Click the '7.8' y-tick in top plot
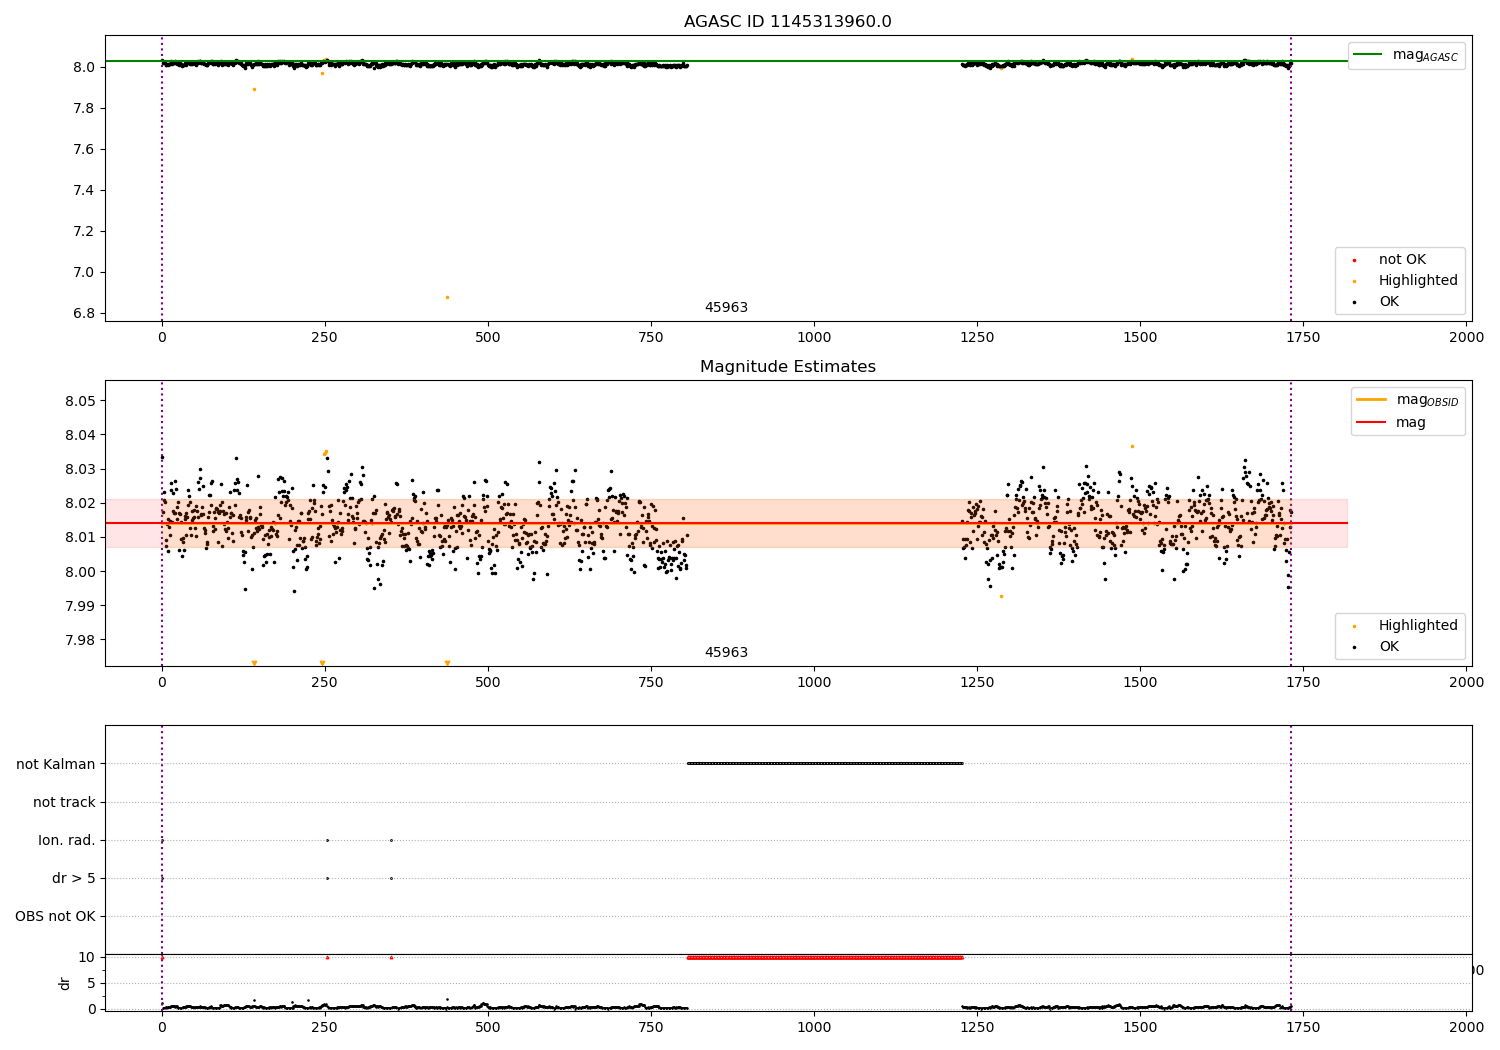This screenshot has height=1050, width=1500. click(84, 108)
